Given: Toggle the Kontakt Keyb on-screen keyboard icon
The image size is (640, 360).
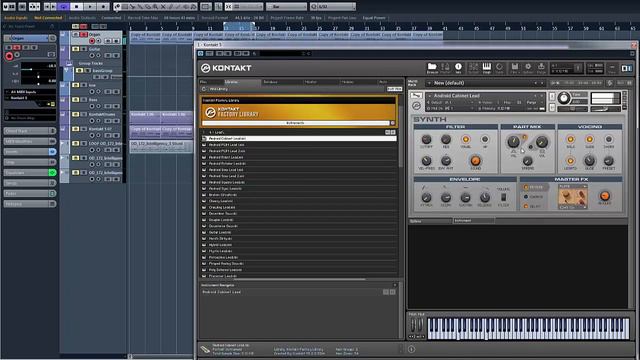Looking at the screenshot, I should pyautogui.click(x=487, y=67).
